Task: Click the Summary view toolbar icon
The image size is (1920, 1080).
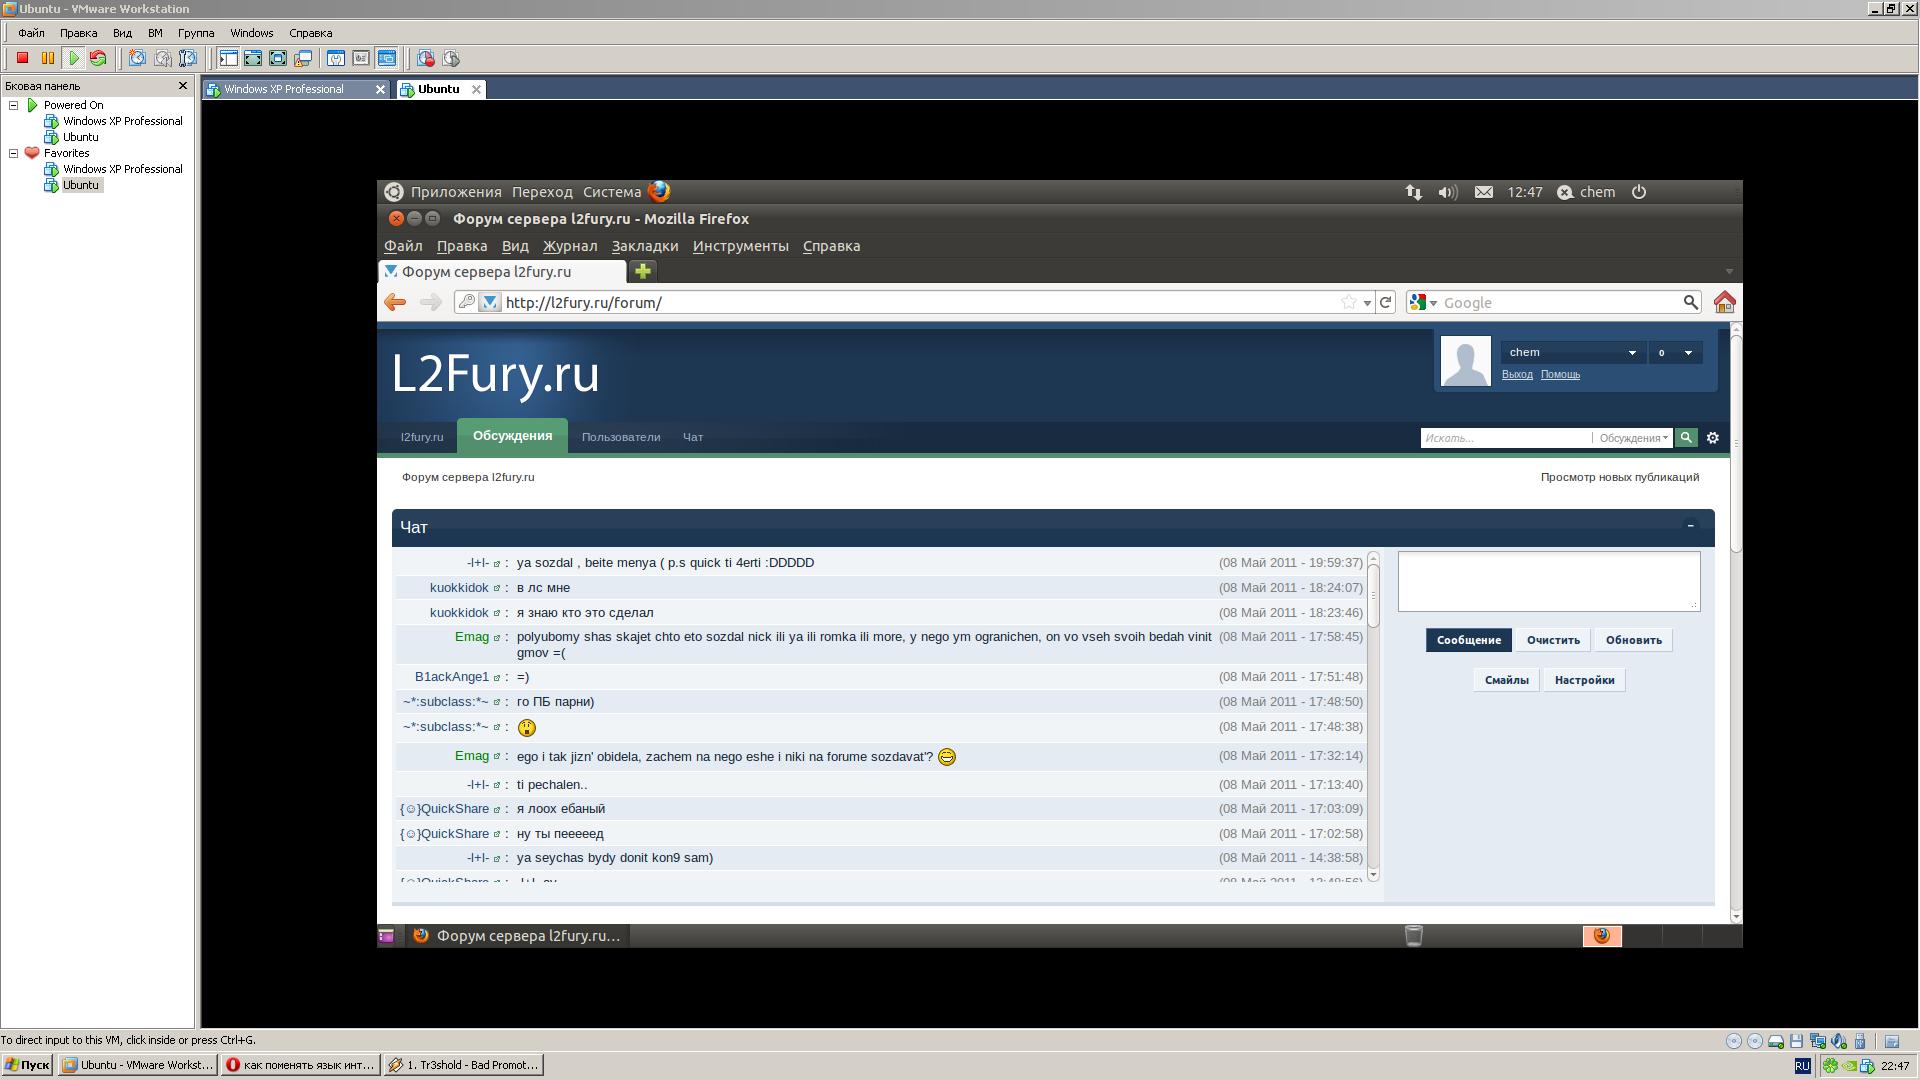Action: (x=336, y=58)
